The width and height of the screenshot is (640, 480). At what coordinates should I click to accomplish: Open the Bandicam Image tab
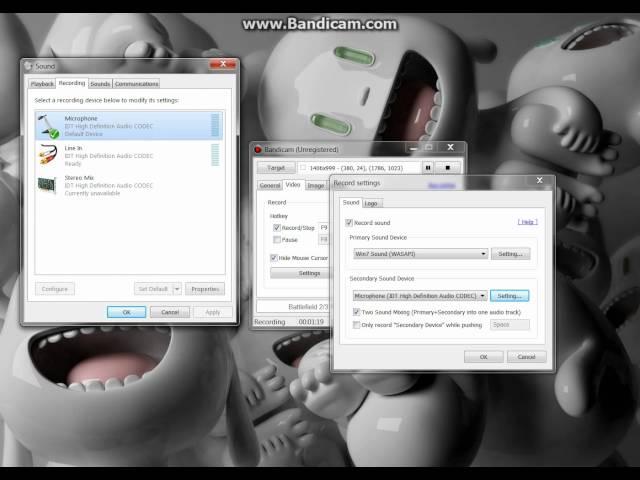316,185
